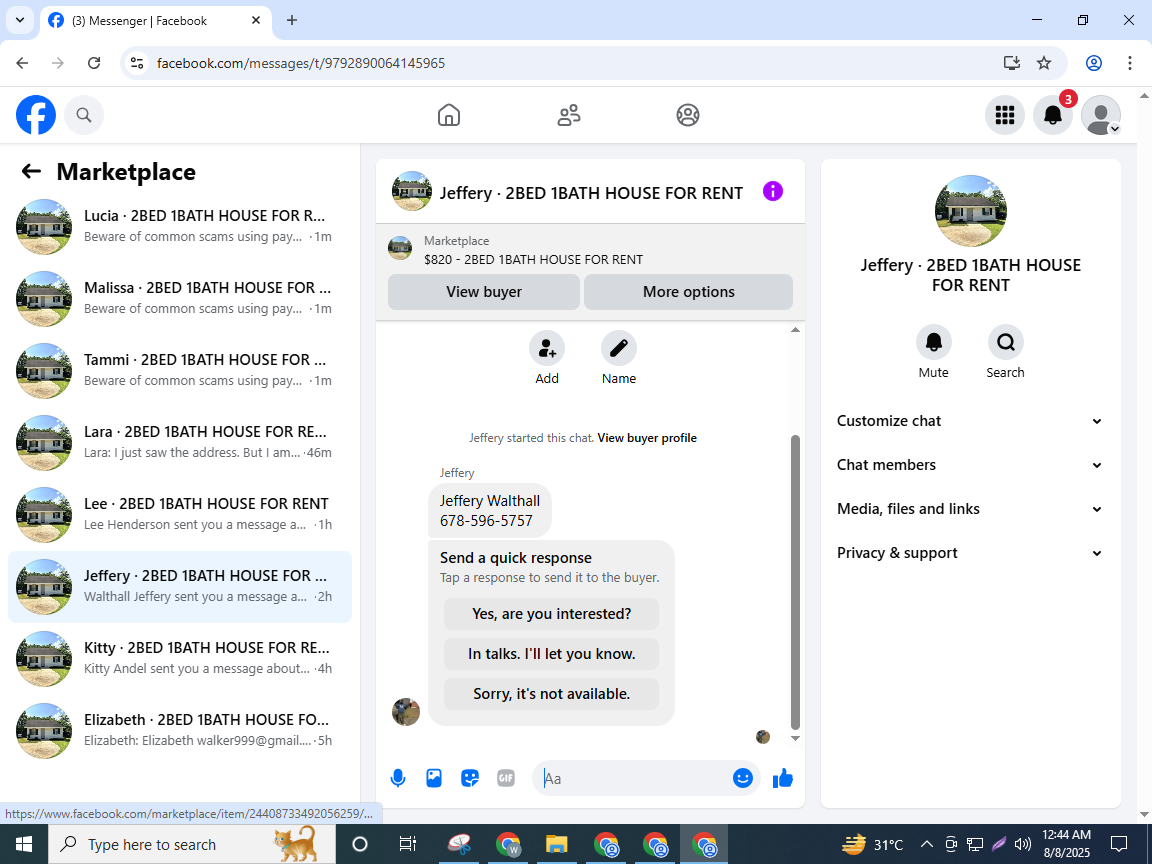Viewport: 1152px width, 864px height.
Task: Open the emoji picker smiley
Action: click(743, 778)
